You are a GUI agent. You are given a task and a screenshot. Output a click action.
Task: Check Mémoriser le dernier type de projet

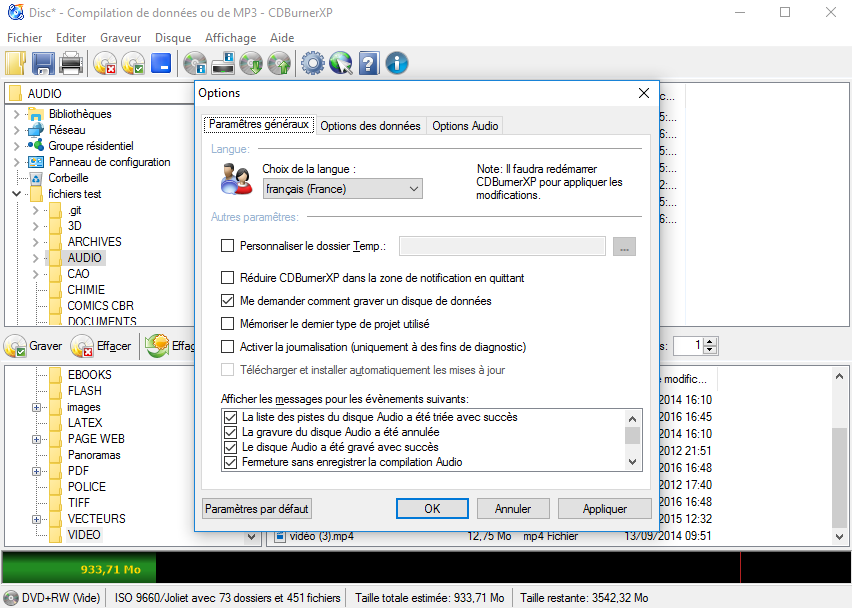227,324
